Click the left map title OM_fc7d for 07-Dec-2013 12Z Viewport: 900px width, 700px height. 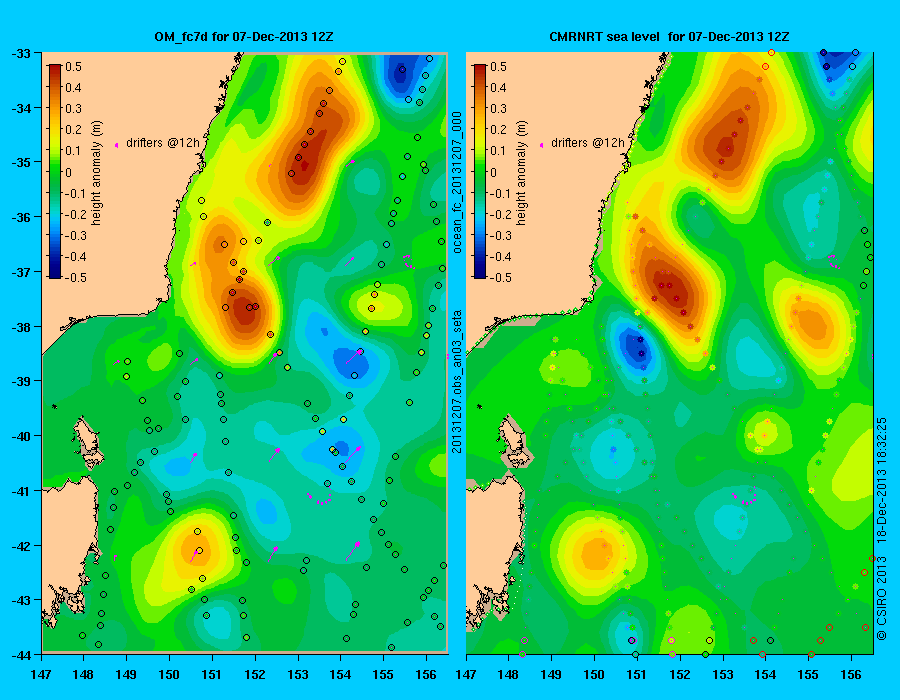(244, 37)
